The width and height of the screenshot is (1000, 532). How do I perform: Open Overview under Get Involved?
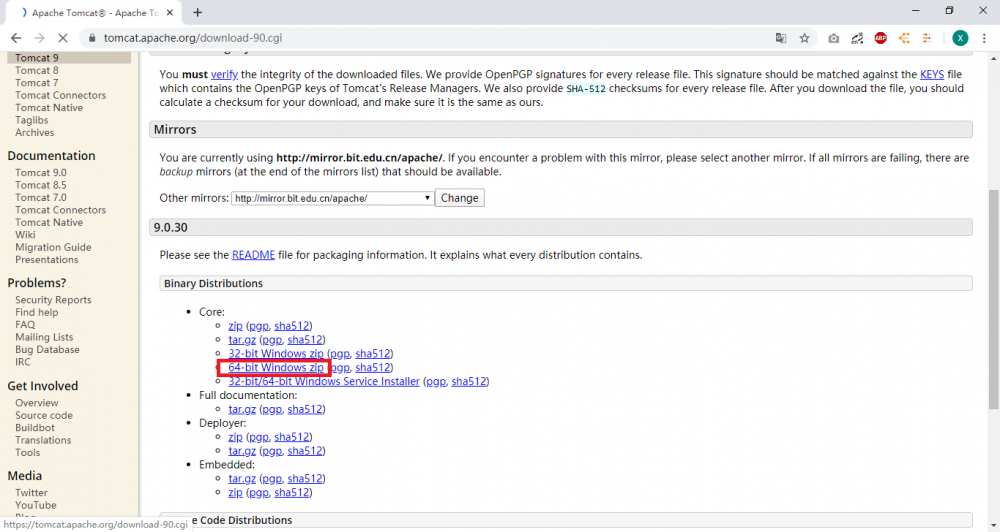coord(37,404)
